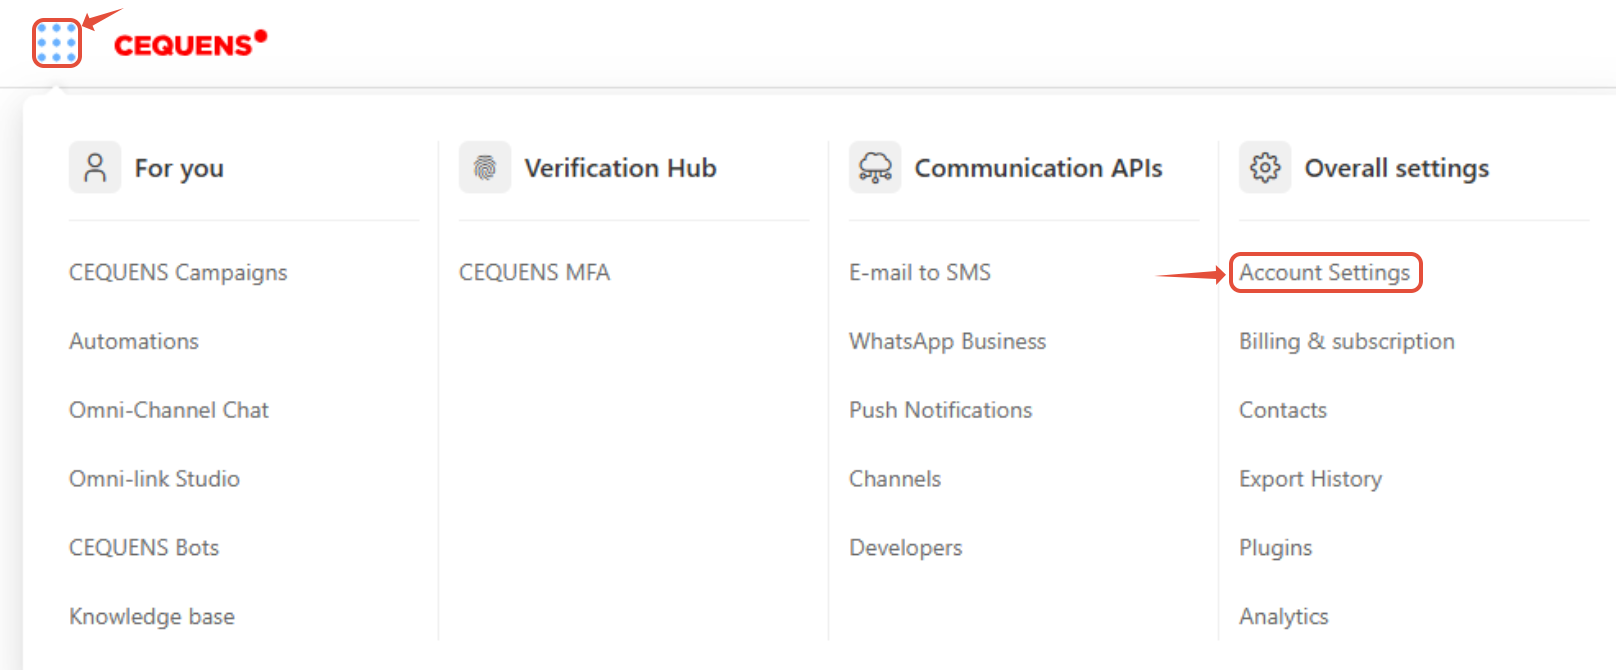This screenshot has height=670, width=1616.
Task: Select CEQUENS MFA
Action: pos(534,272)
